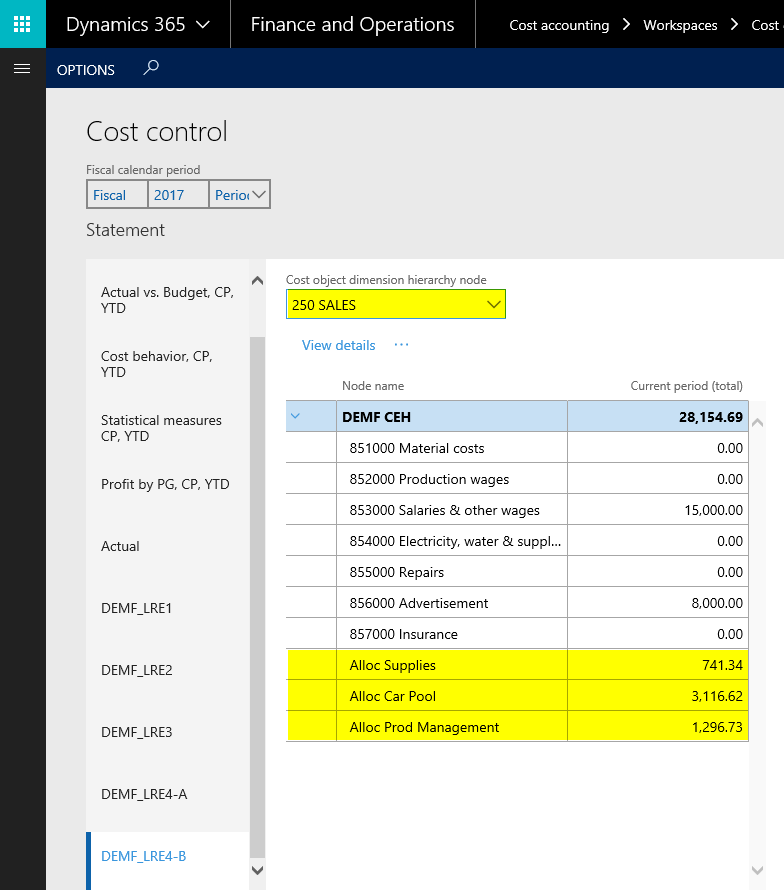The height and width of the screenshot is (890, 784).
Task: Expand the Period dropdown in fiscal calendar
Action: [258, 195]
